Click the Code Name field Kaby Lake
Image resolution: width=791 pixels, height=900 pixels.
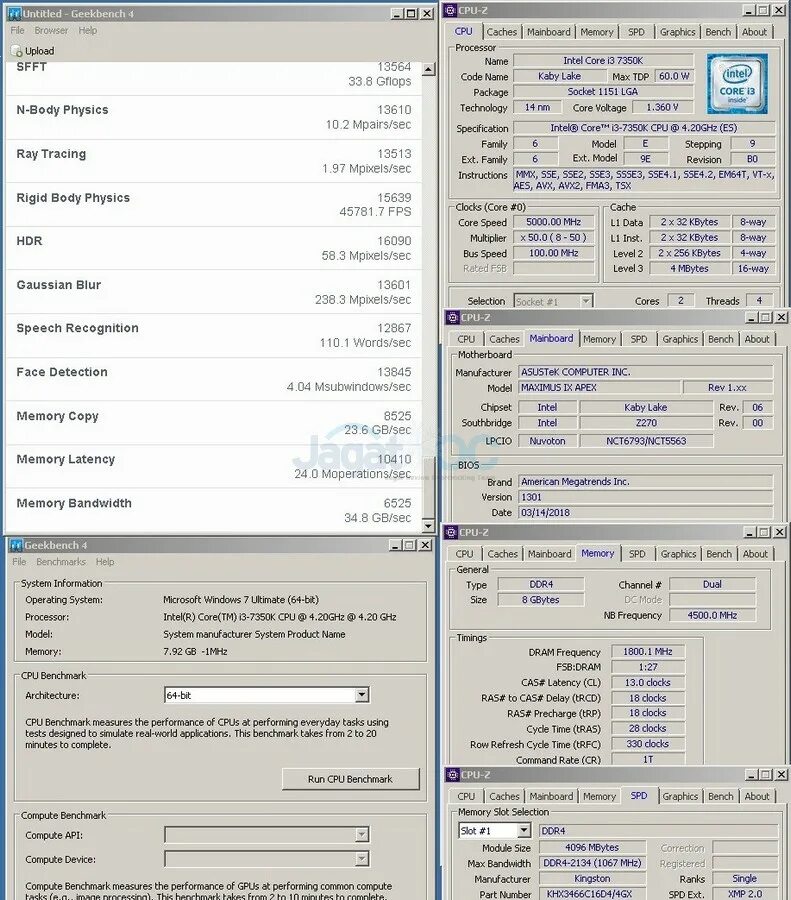[x=559, y=76]
